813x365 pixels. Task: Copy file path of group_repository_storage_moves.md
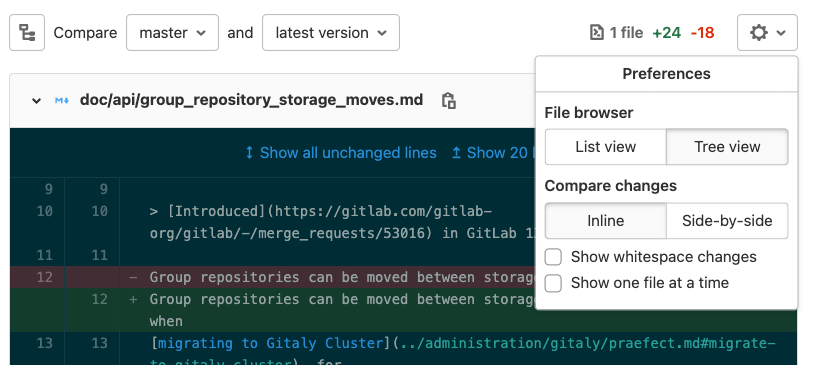point(448,100)
